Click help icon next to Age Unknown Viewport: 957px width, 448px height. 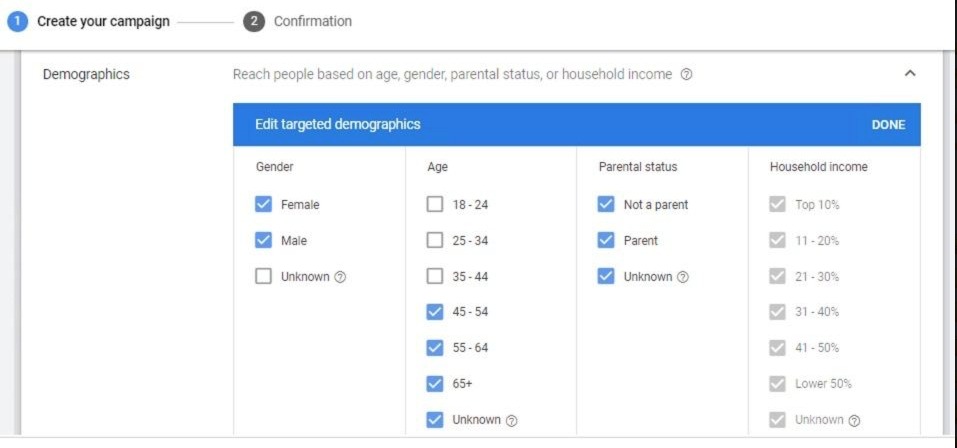tap(512, 421)
